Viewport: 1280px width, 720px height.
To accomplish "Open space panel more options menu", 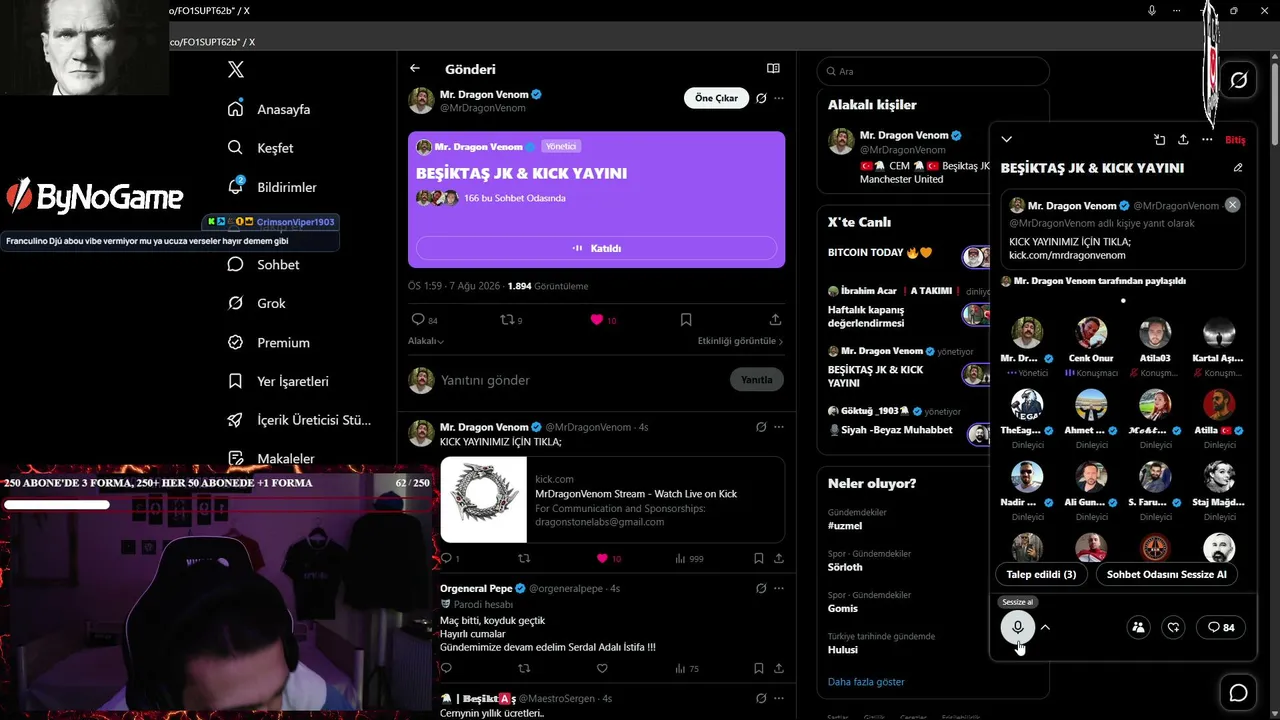I will click(x=1207, y=140).
